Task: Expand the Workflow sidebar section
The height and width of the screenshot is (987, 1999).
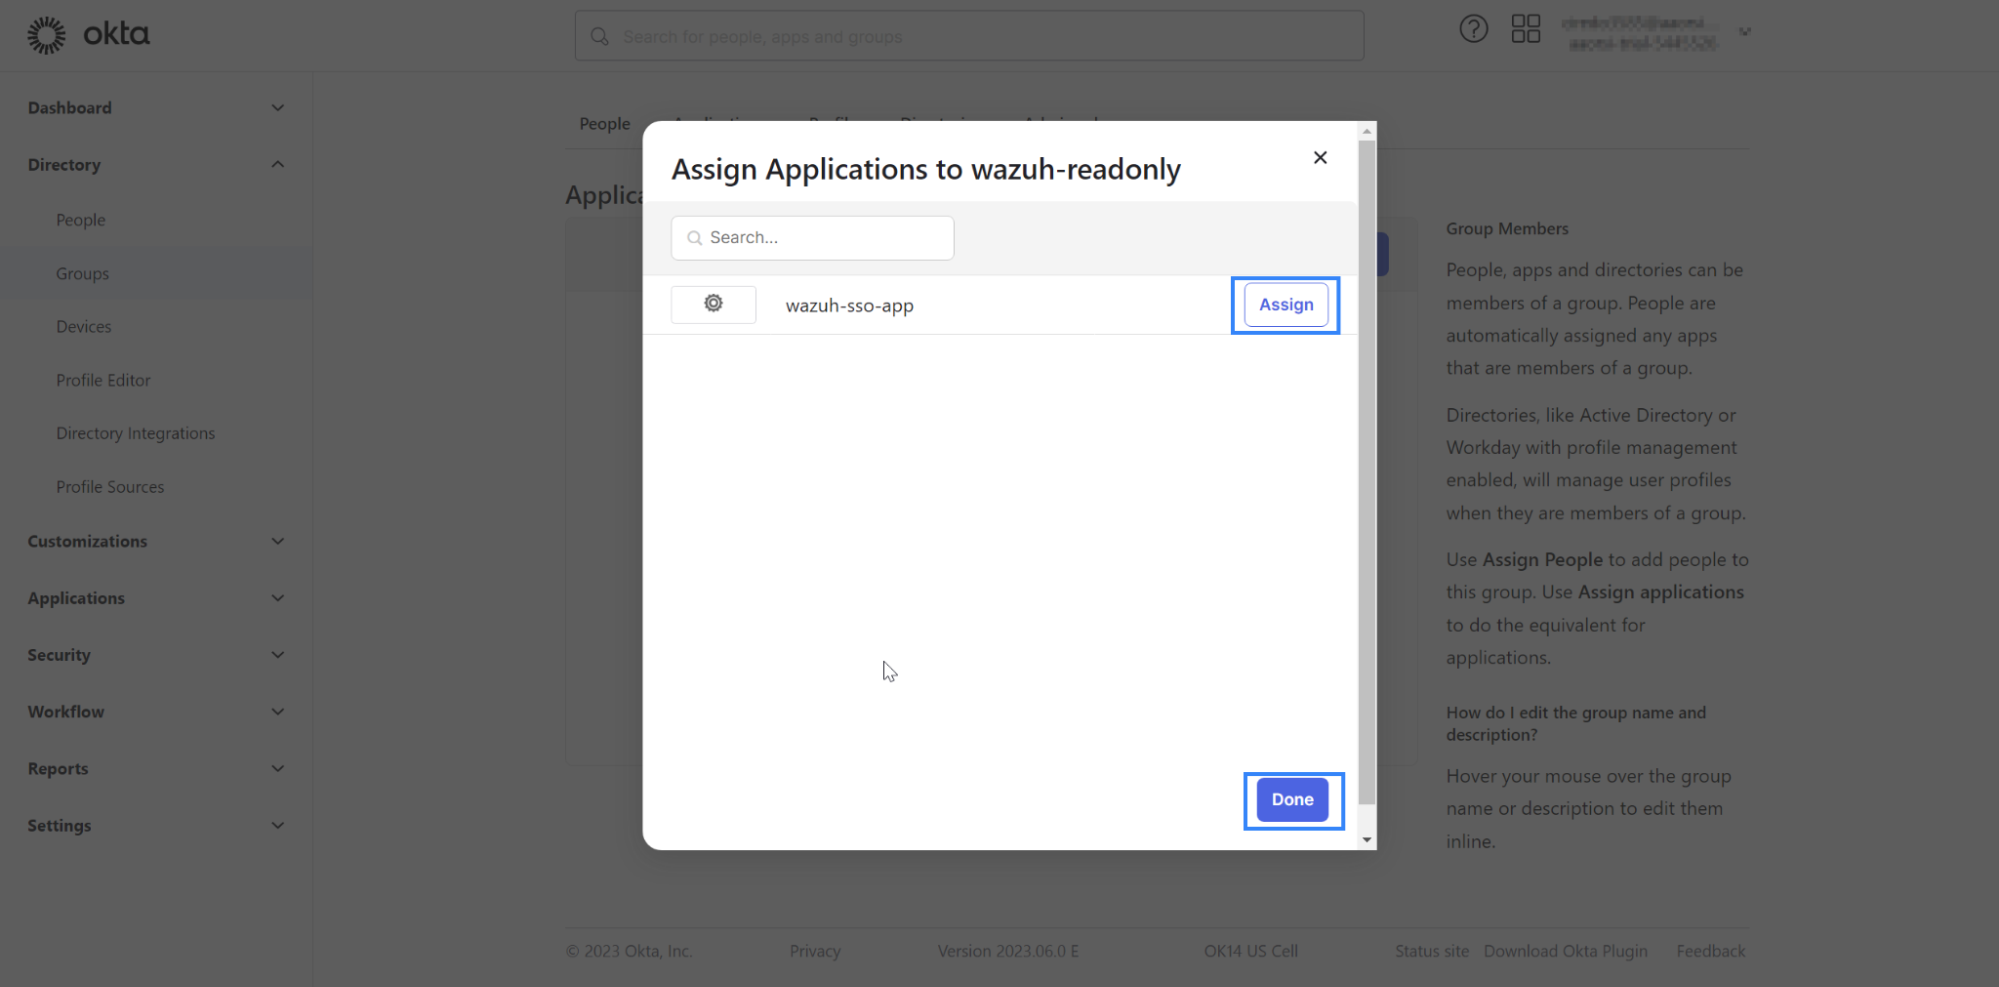Action: pyautogui.click(x=278, y=711)
